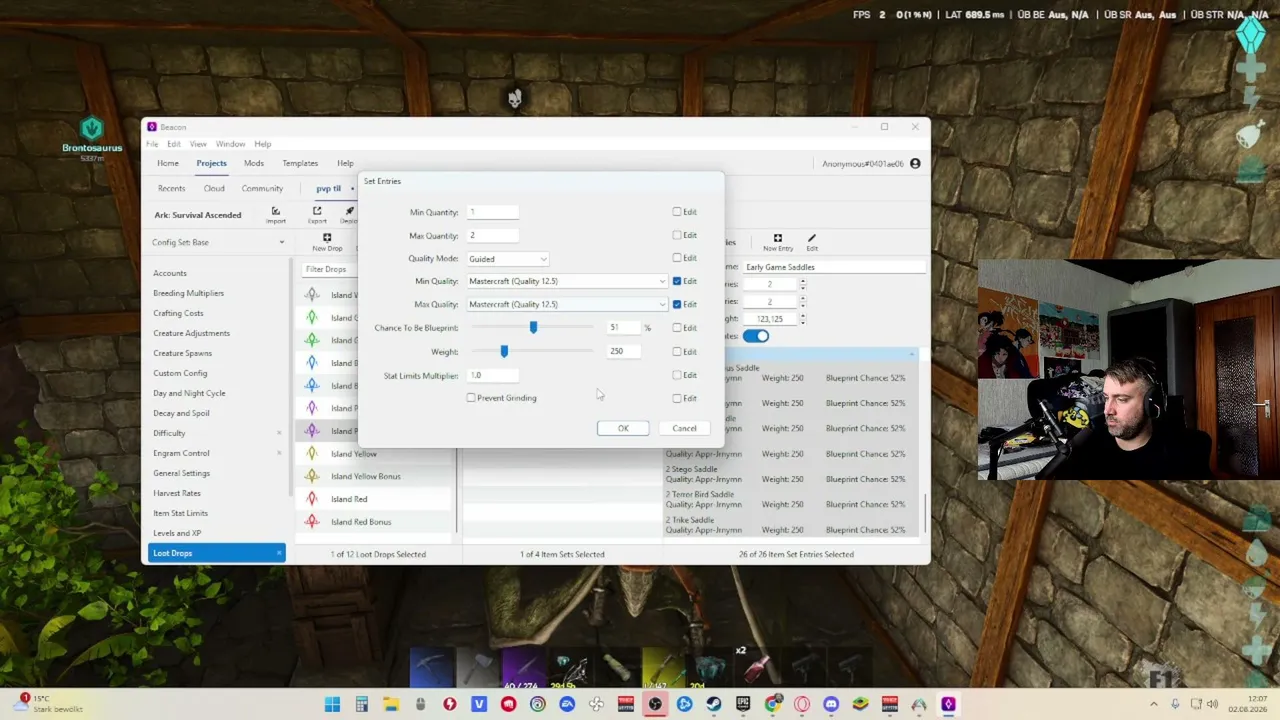Screen dimensions: 1280x720
Task: Click the Chance To Be Blueprint slider handle
Action: (533, 327)
